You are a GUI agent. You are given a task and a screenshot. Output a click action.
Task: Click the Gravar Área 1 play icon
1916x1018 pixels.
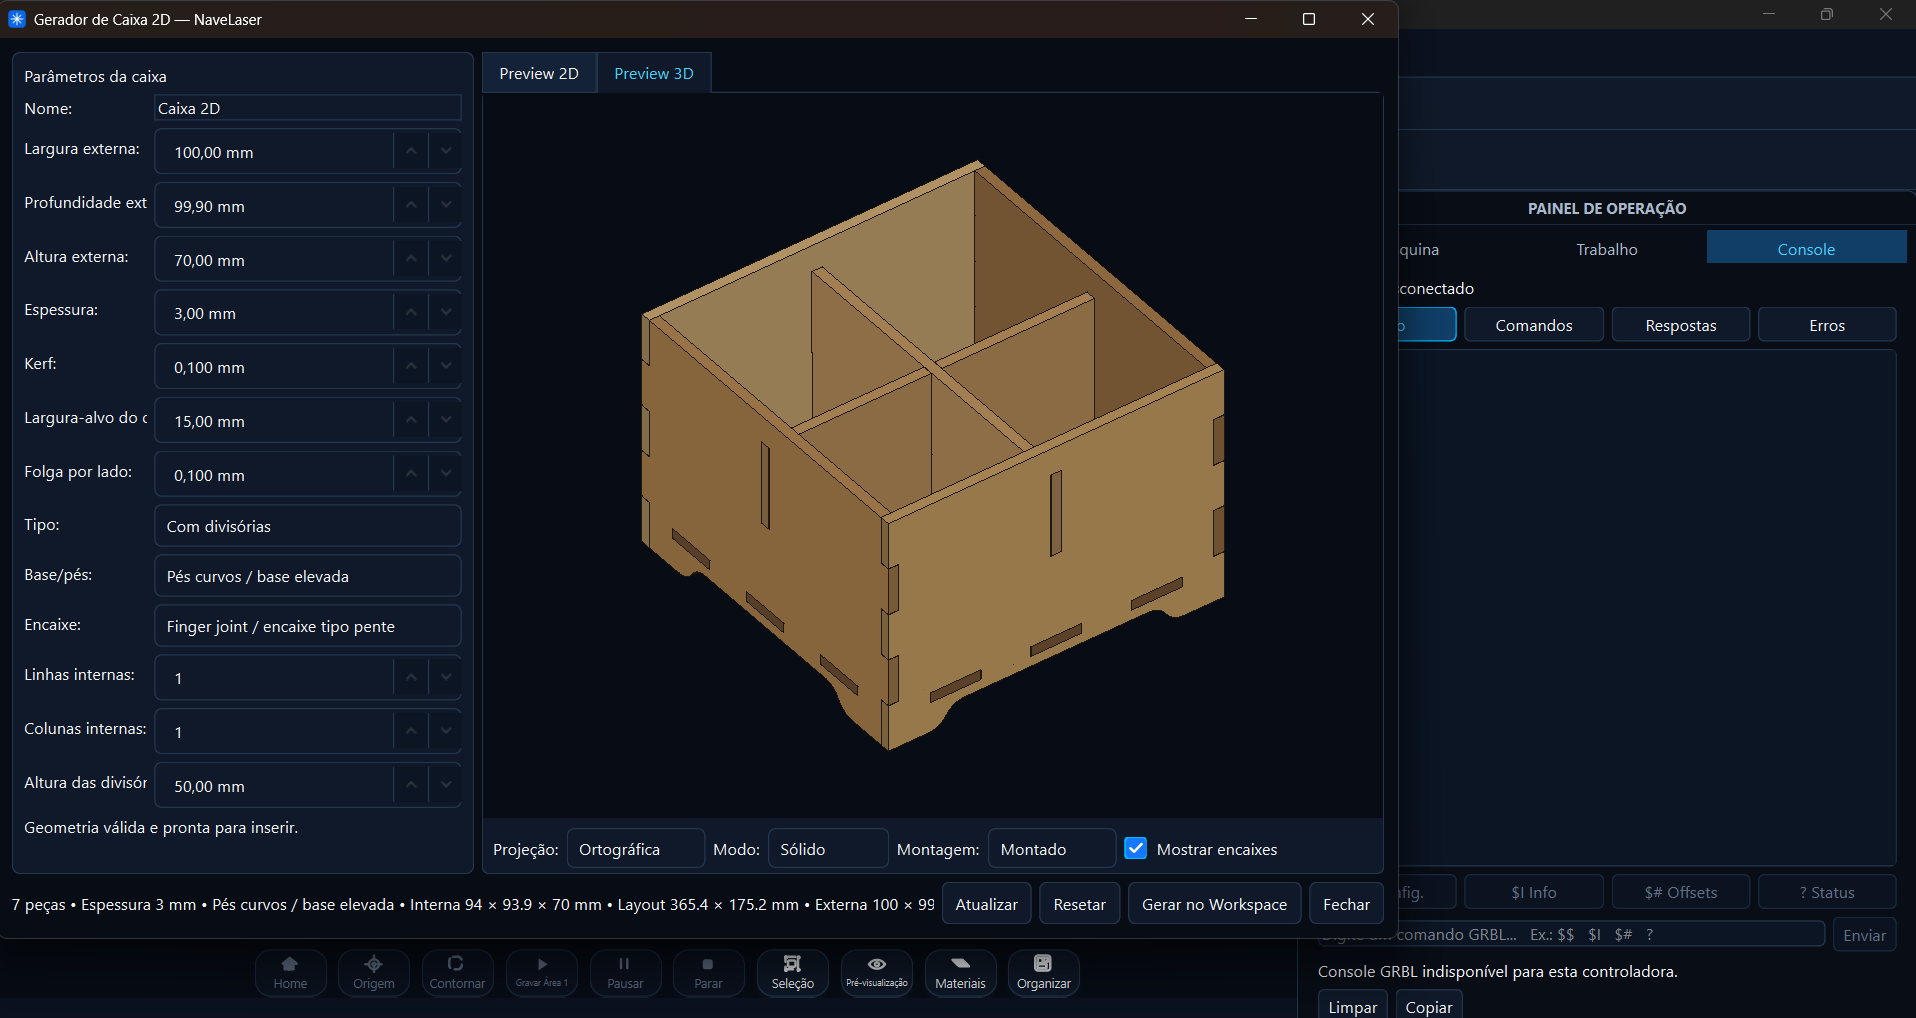541,972
